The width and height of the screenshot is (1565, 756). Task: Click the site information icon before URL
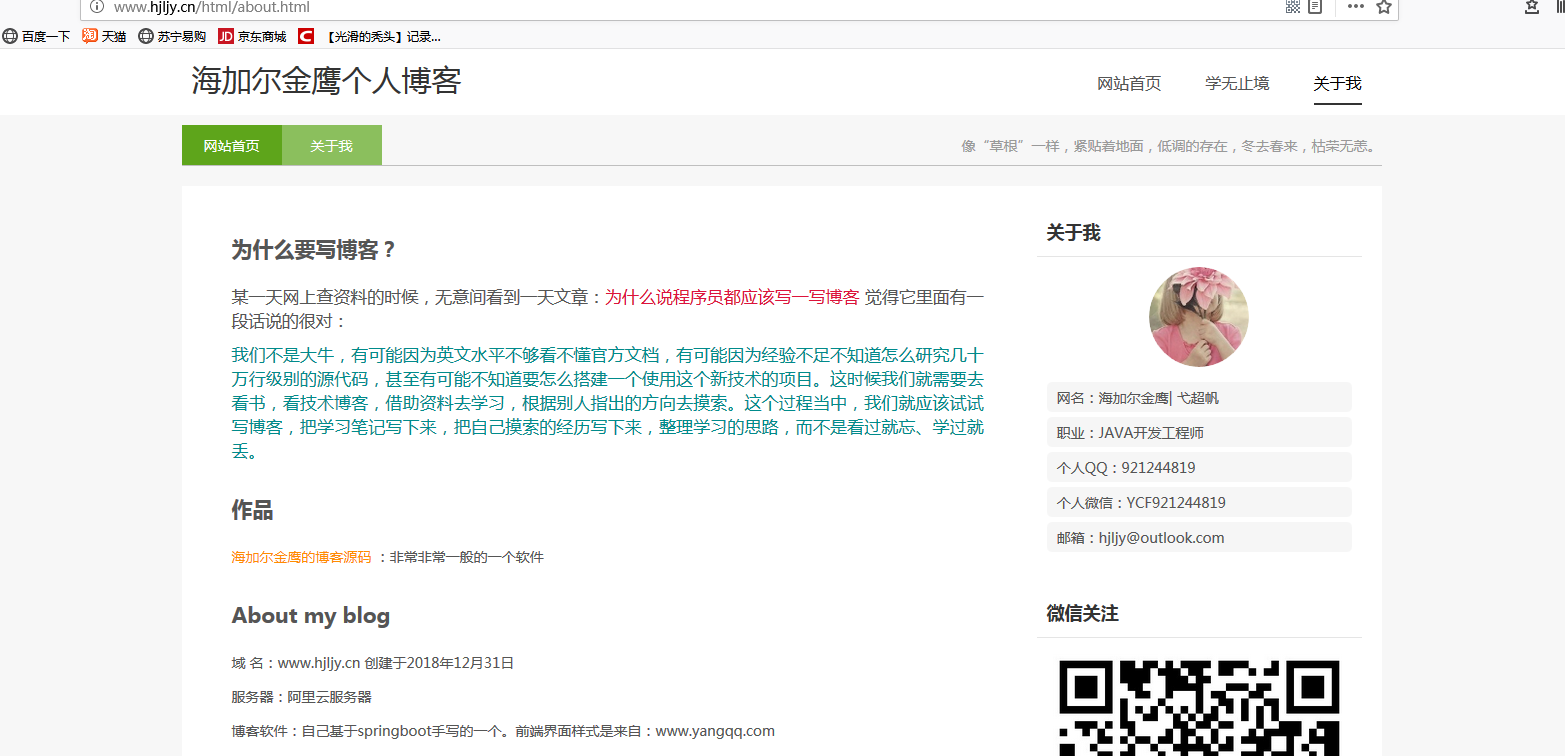click(97, 7)
